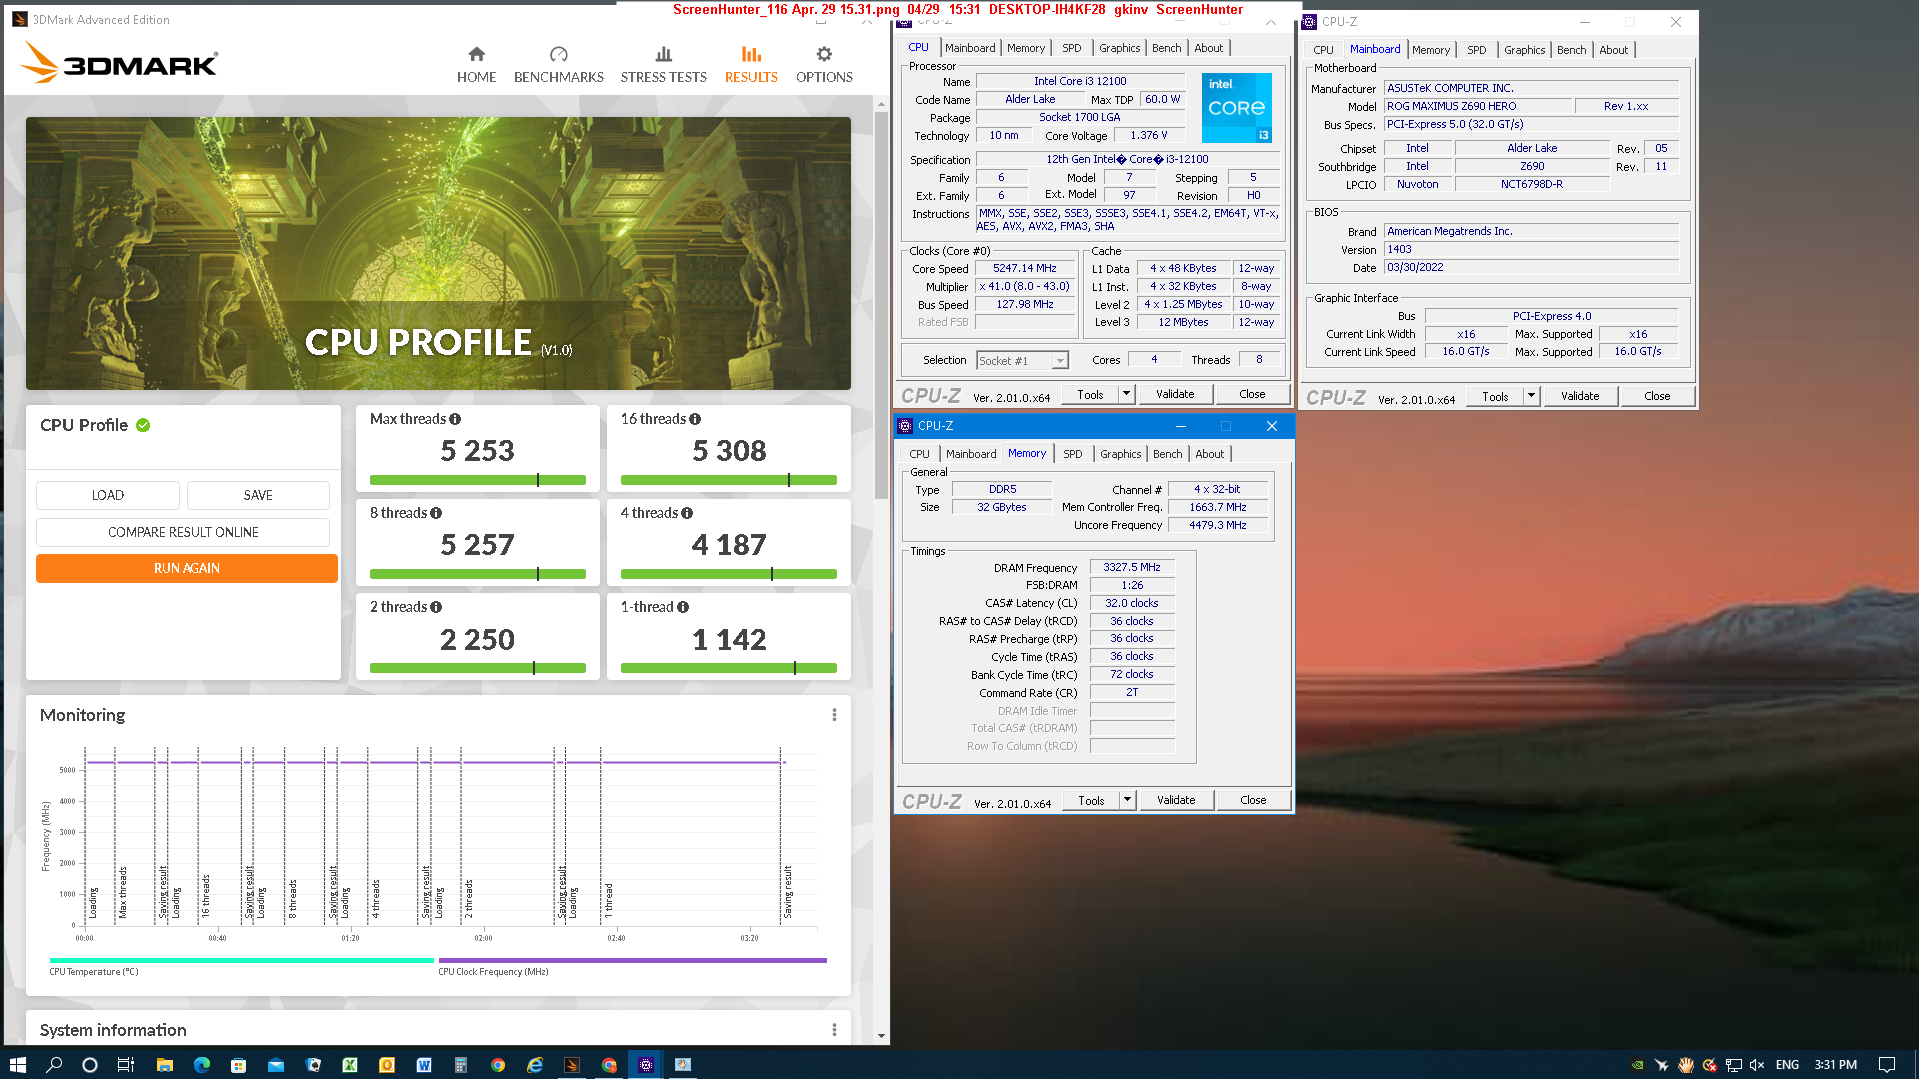This screenshot has width=1919, height=1079.
Task: Click COMPARE RESULT ONLINE
Action: [x=183, y=532]
